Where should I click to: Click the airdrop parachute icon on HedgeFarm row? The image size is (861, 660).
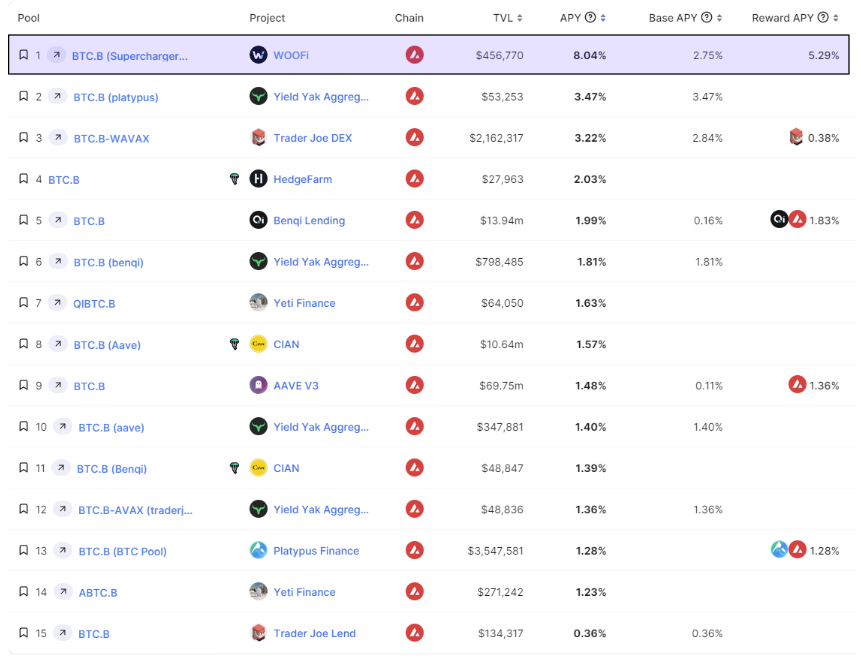tap(234, 179)
